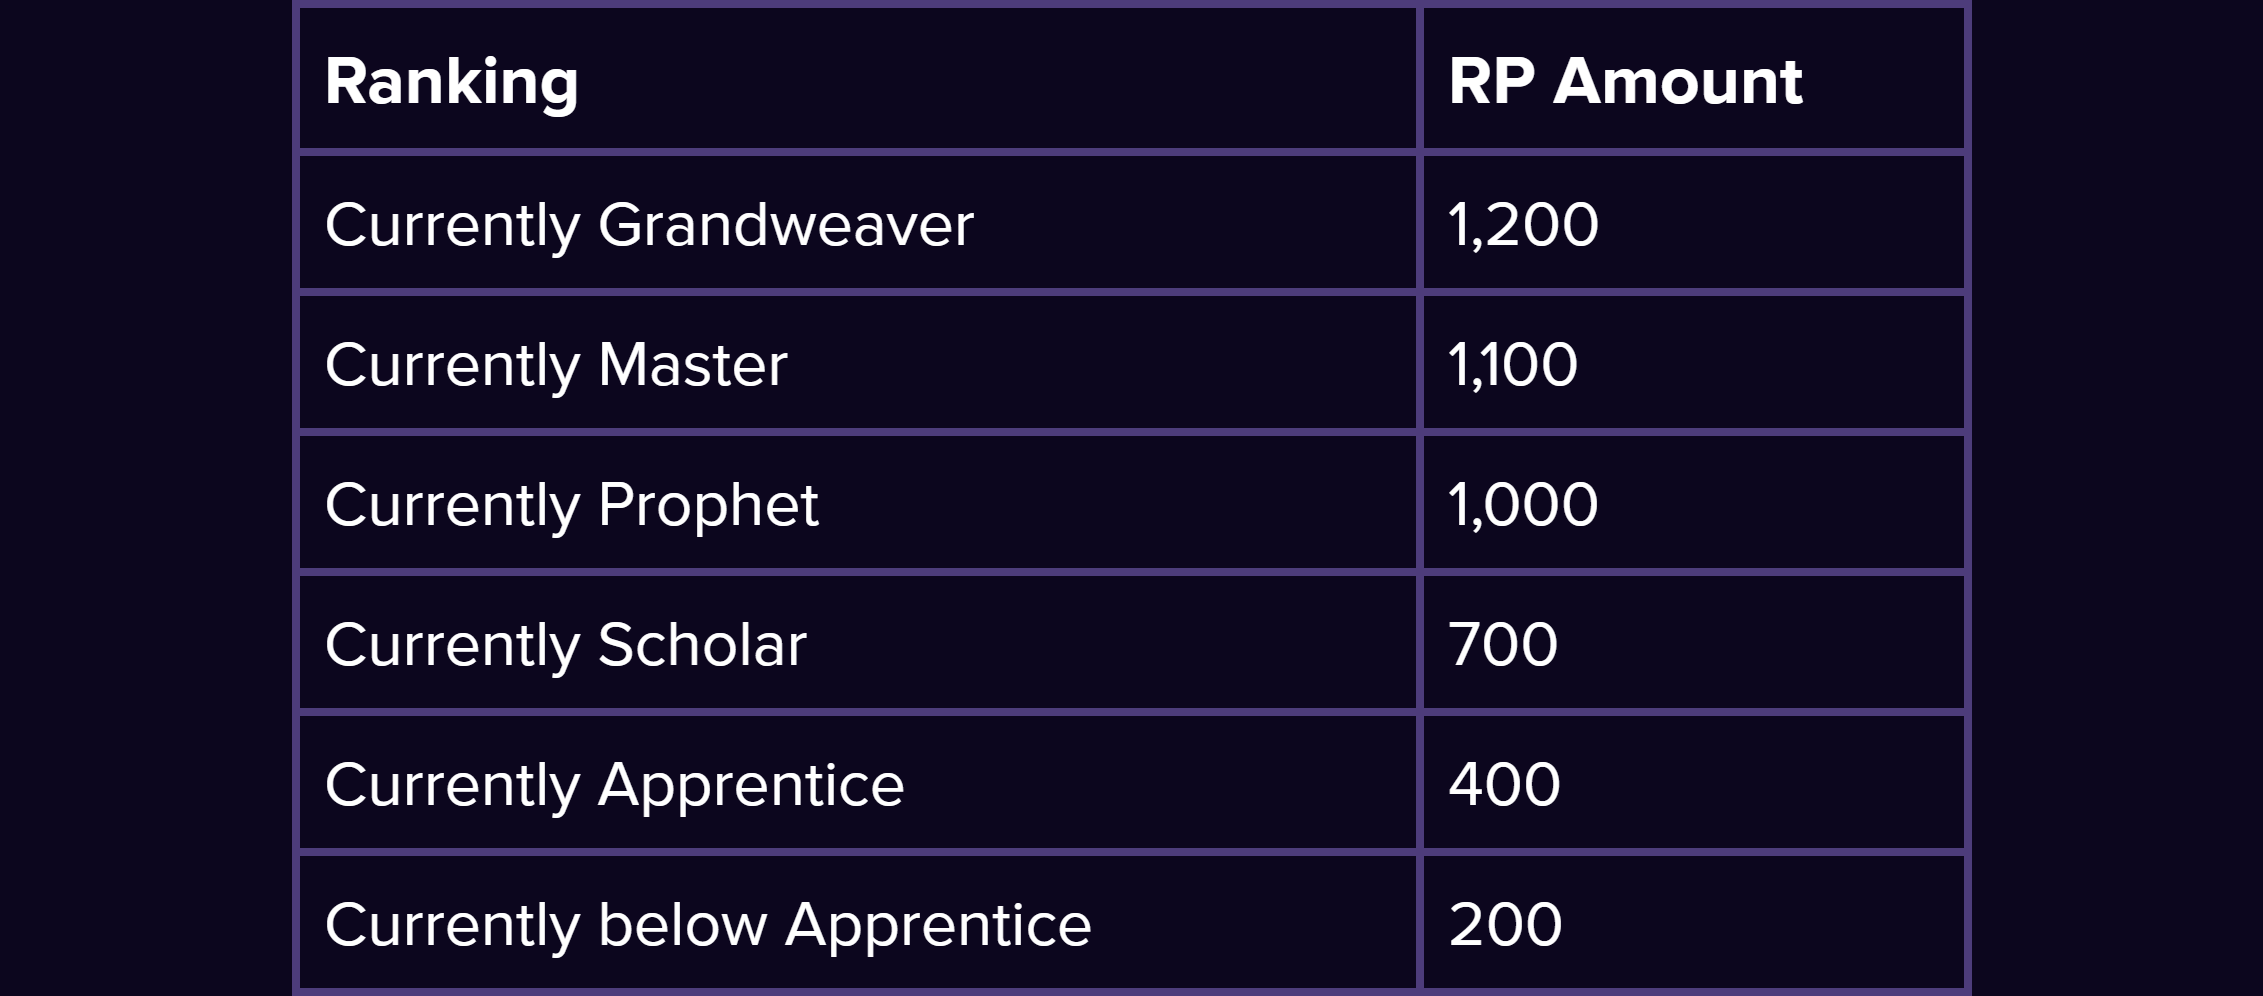Click the word Amount in header
This screenshot has height=996, width=2263.
coord(1678,81)
